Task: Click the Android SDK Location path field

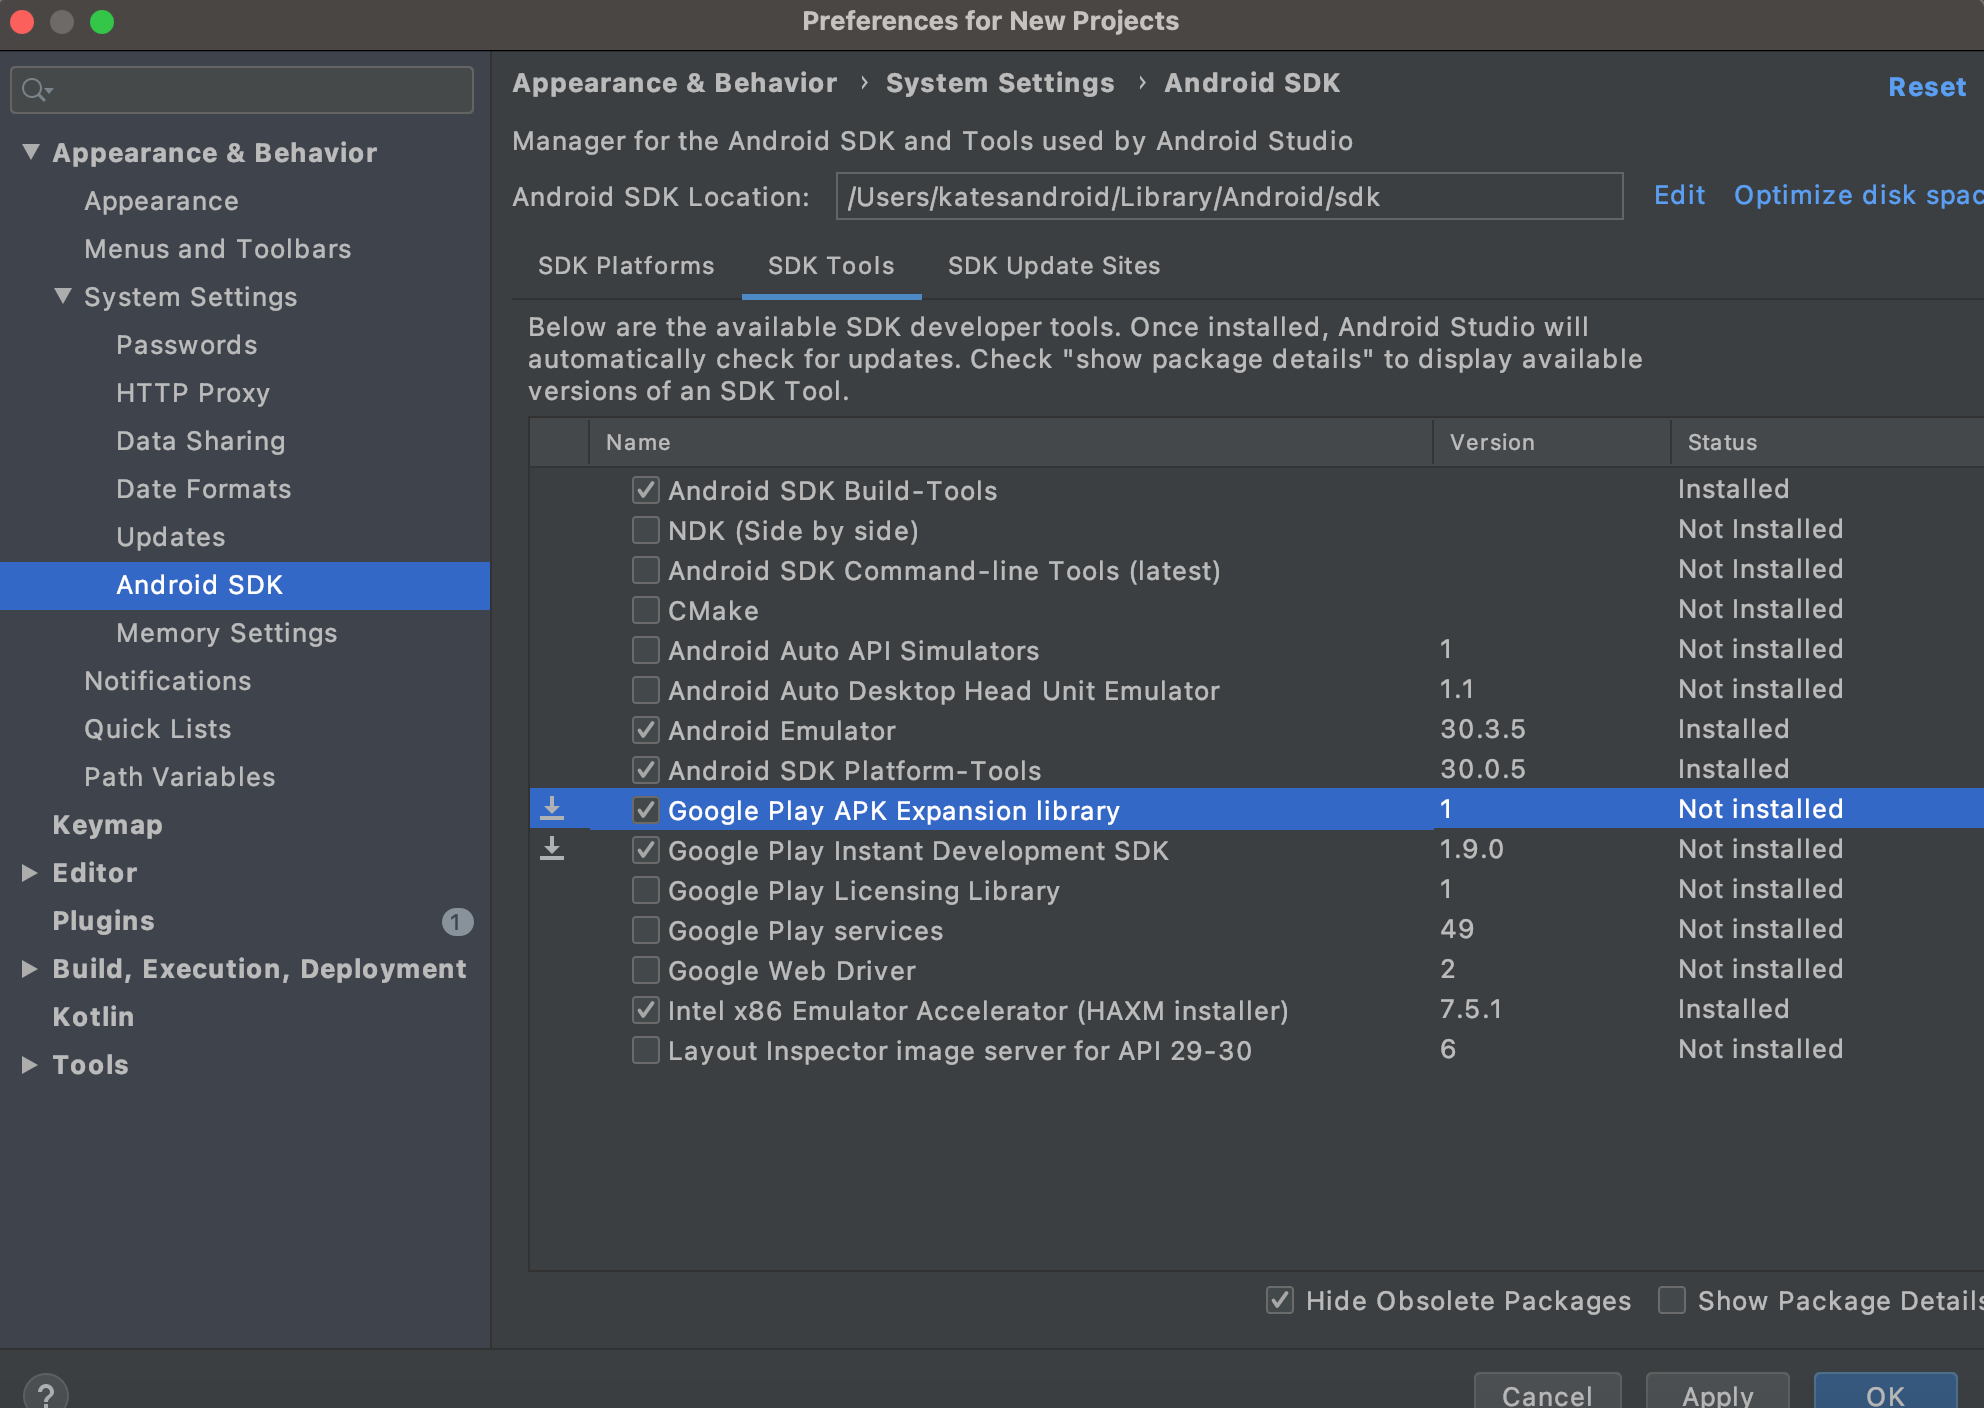Action: [1228, 197]
